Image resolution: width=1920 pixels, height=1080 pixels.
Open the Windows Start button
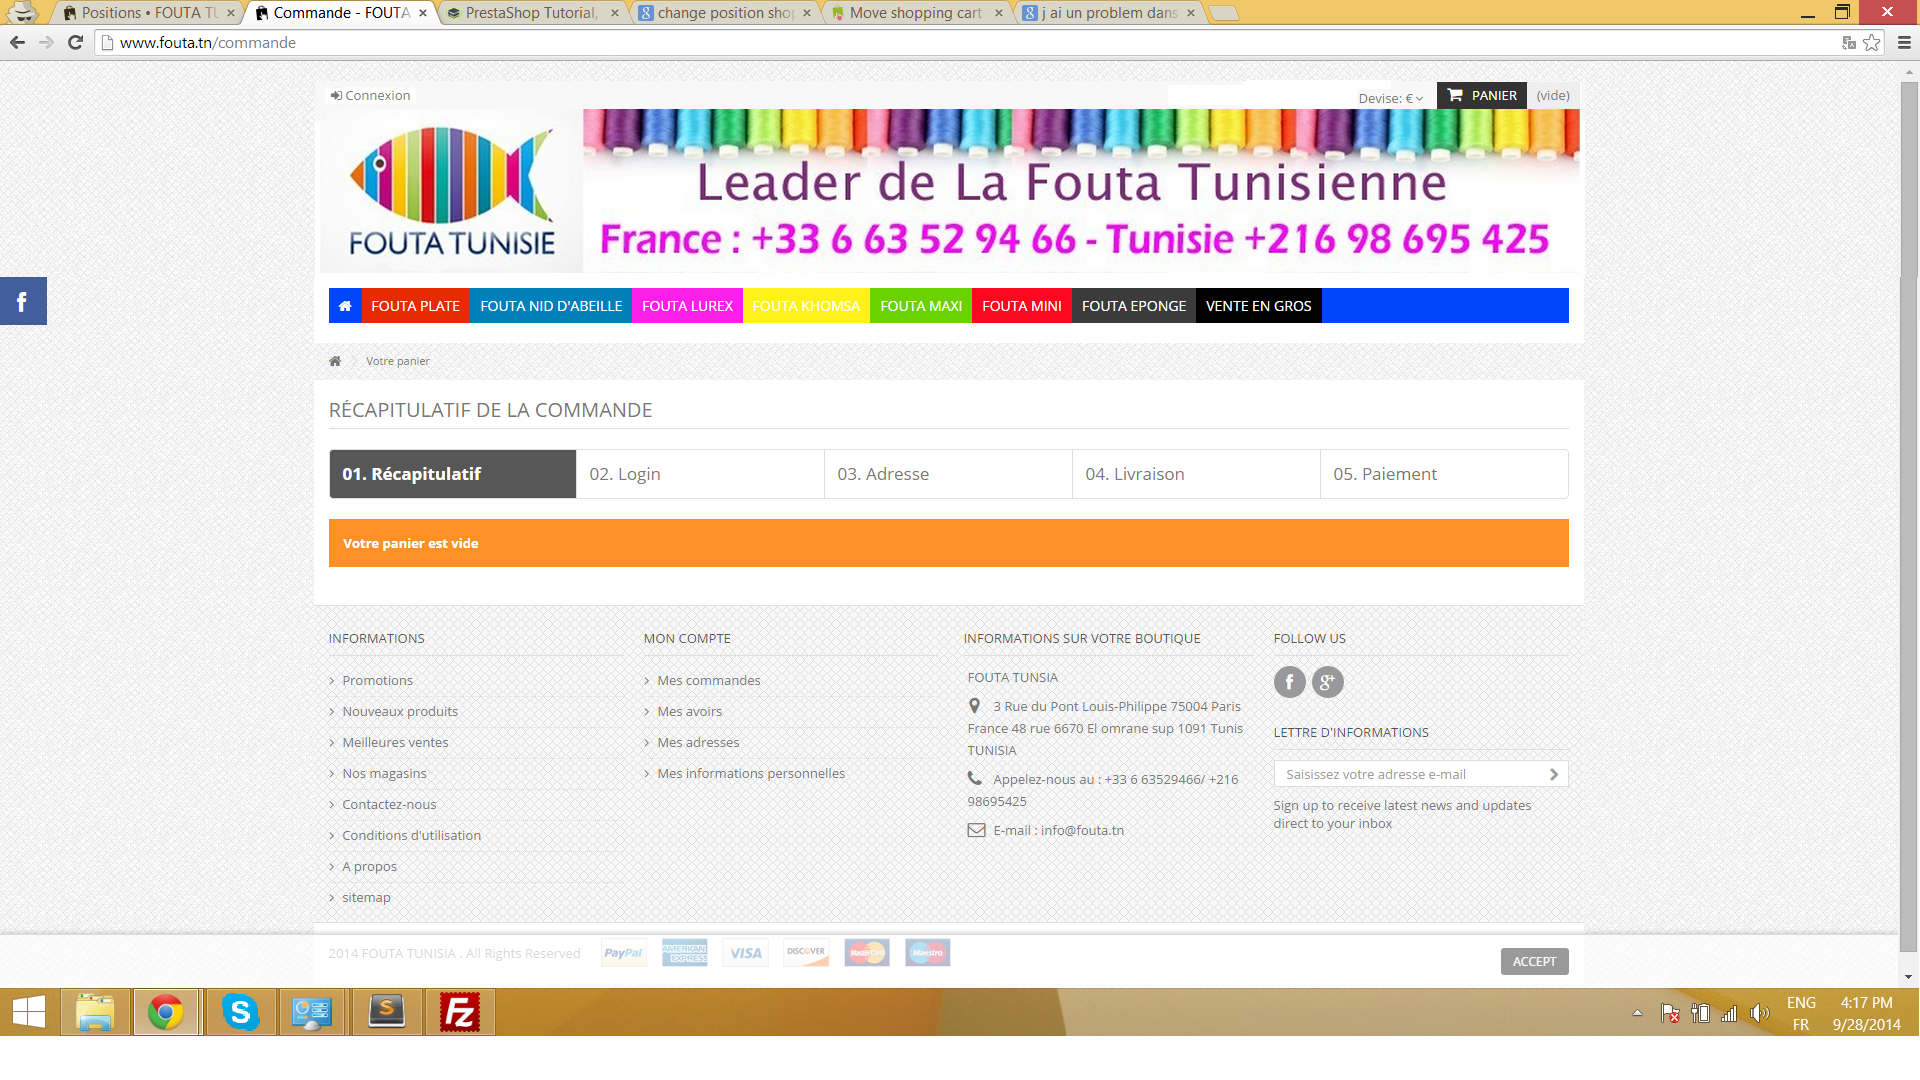point(29,1012)
